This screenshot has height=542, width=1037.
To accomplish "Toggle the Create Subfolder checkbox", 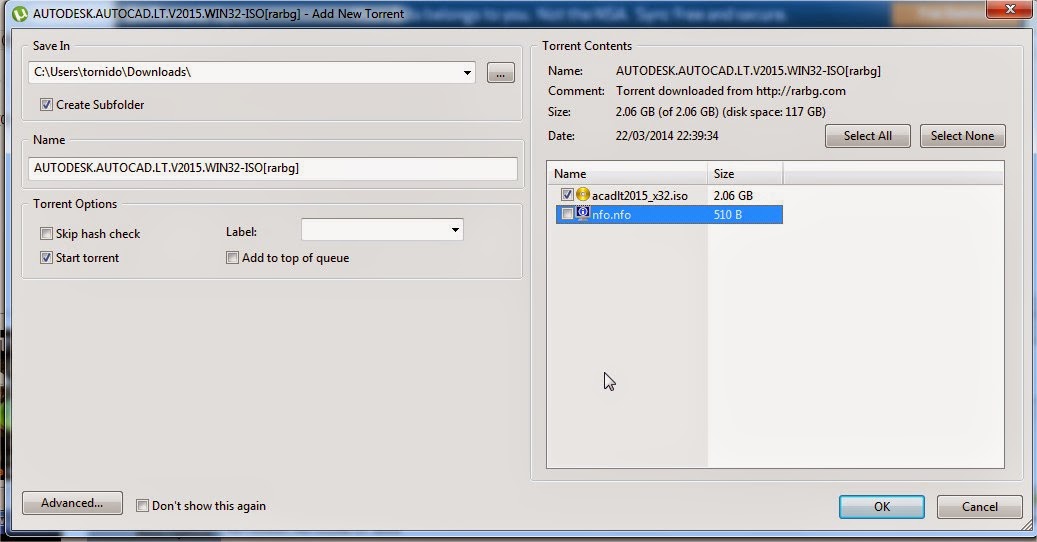I will point(46,104).
